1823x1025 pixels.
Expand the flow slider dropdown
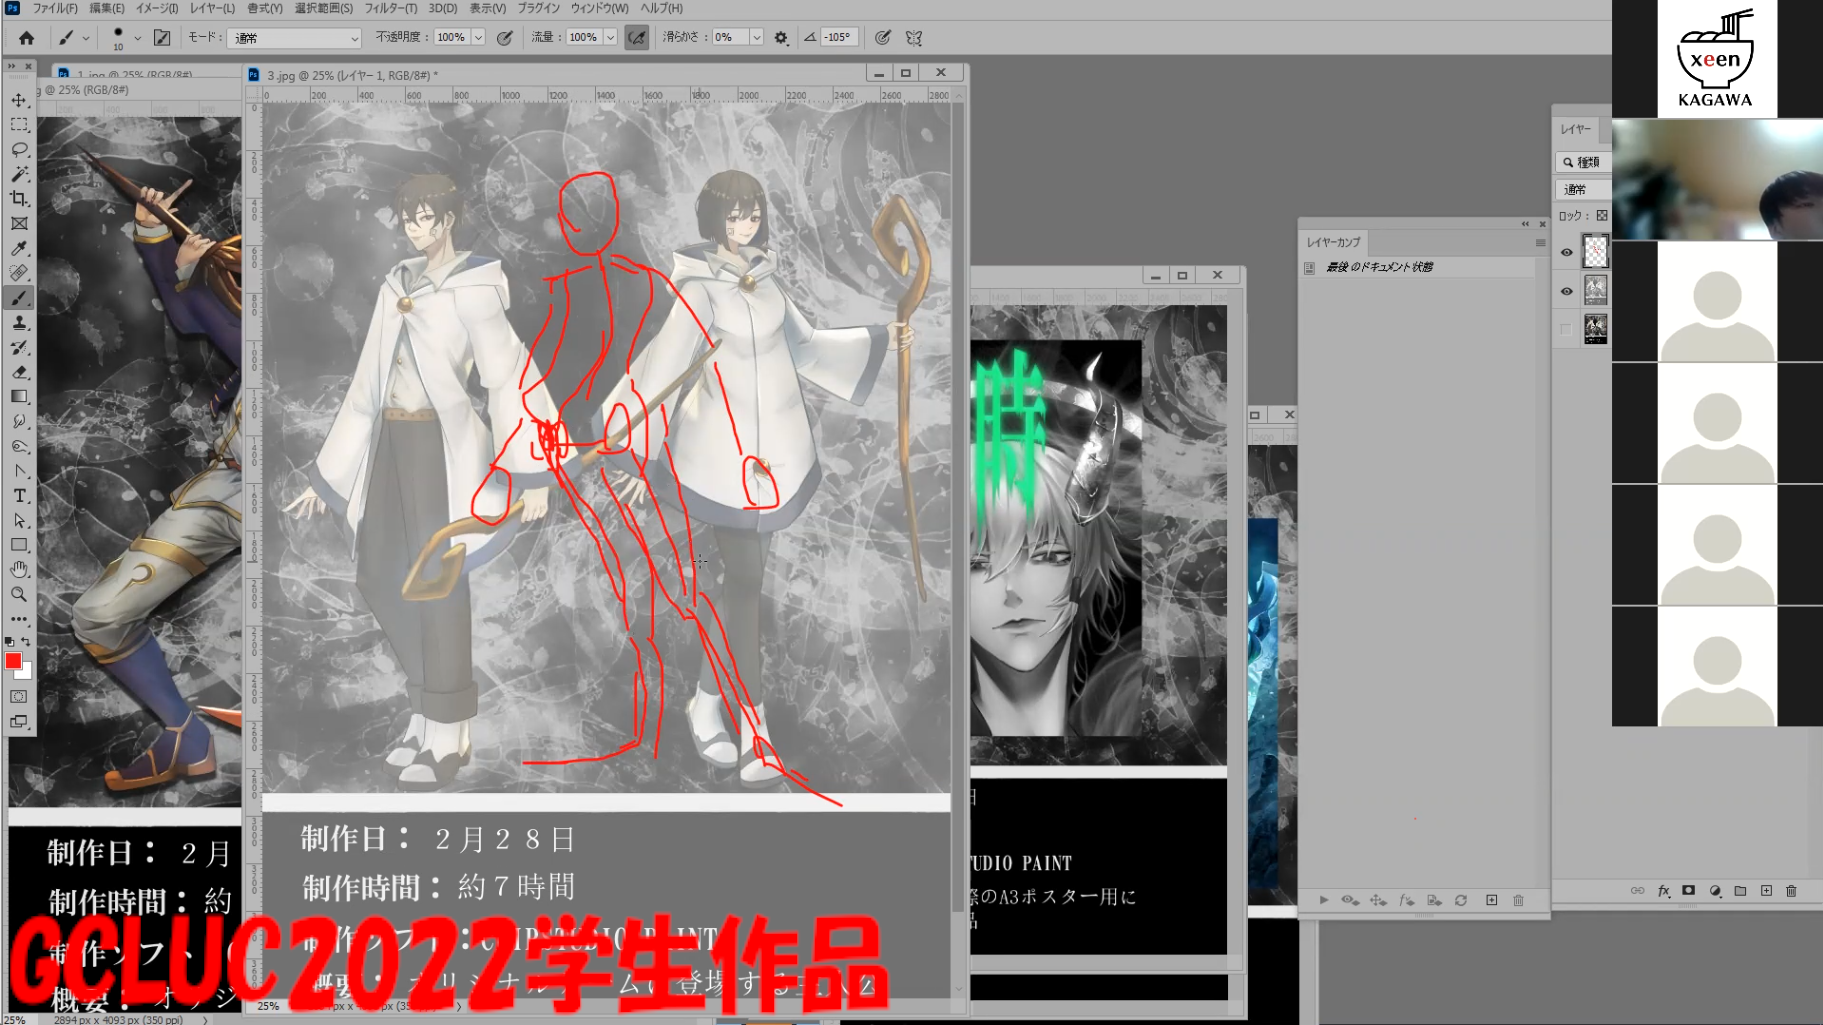[x=610, y=38]
